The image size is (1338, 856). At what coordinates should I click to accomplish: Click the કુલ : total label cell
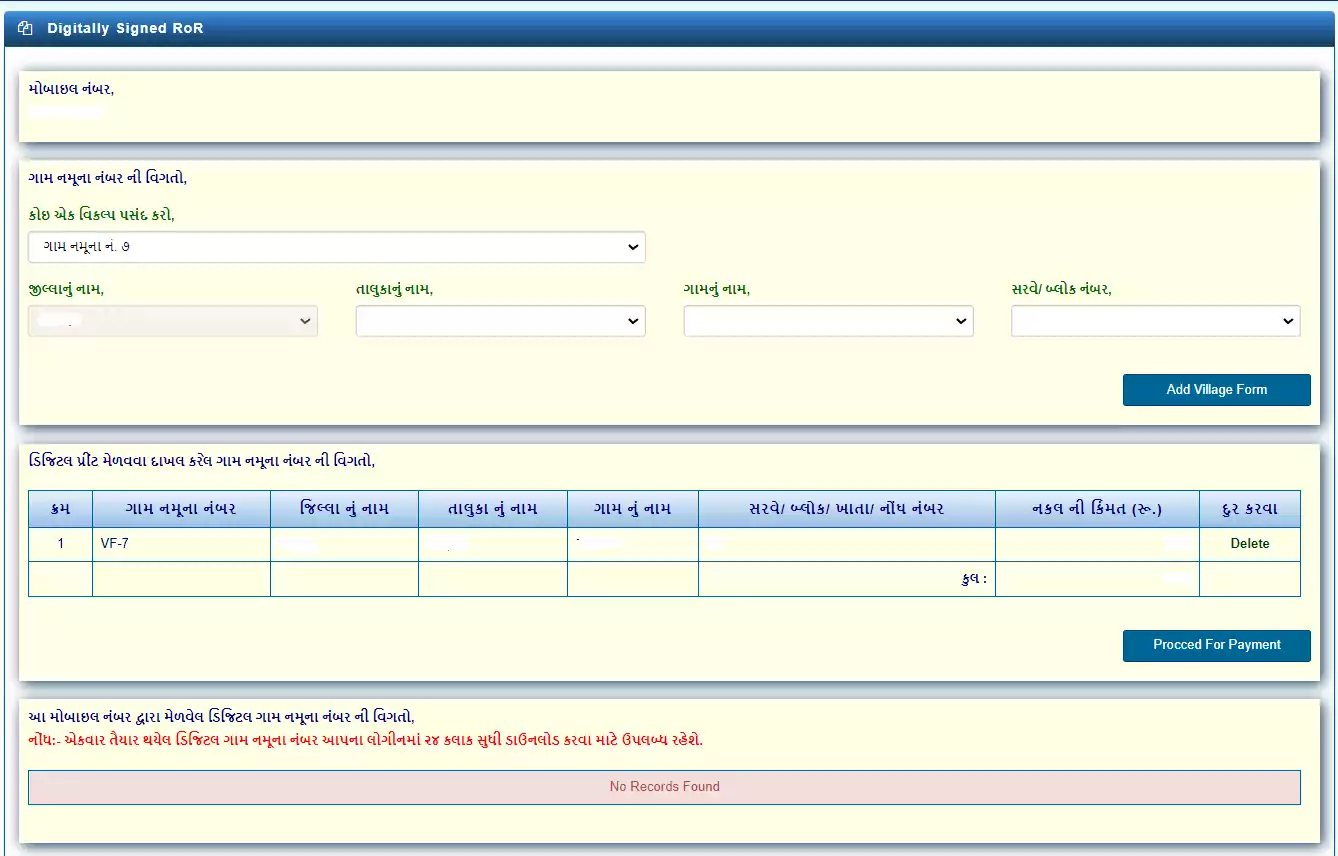971,579
